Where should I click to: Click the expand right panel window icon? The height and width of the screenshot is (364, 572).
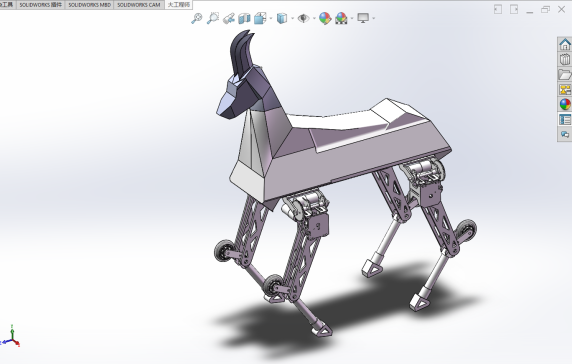tap(514, 9)
